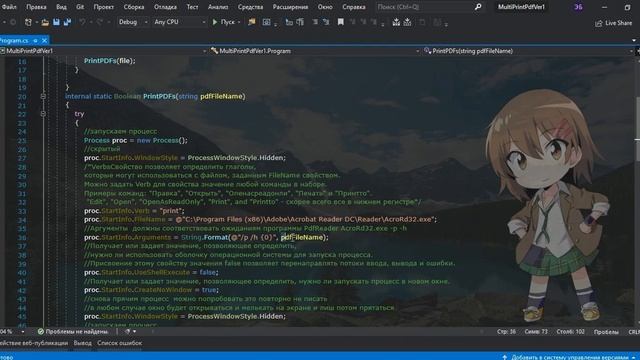The width and height of the screenshot is (640, 360).
Task: Click the Стр: 36 line indicator
Action: (506, 332)
